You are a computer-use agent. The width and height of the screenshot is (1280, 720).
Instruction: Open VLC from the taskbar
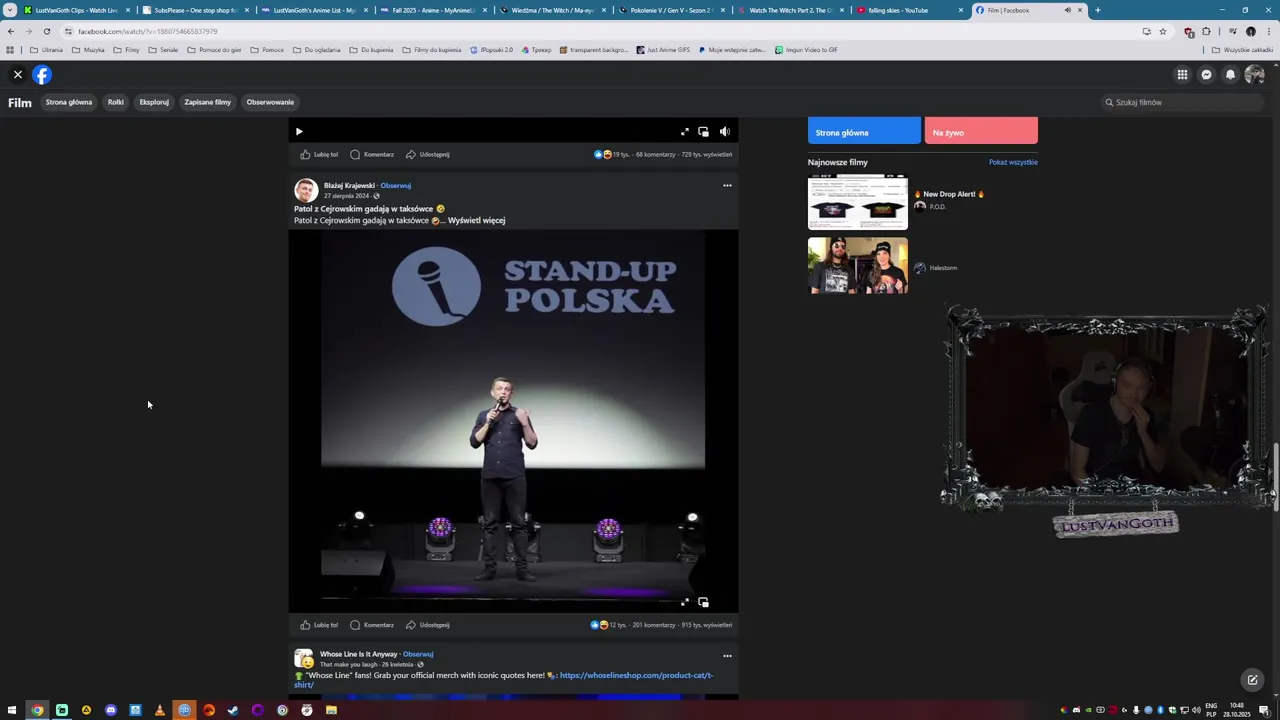point(160,710)
